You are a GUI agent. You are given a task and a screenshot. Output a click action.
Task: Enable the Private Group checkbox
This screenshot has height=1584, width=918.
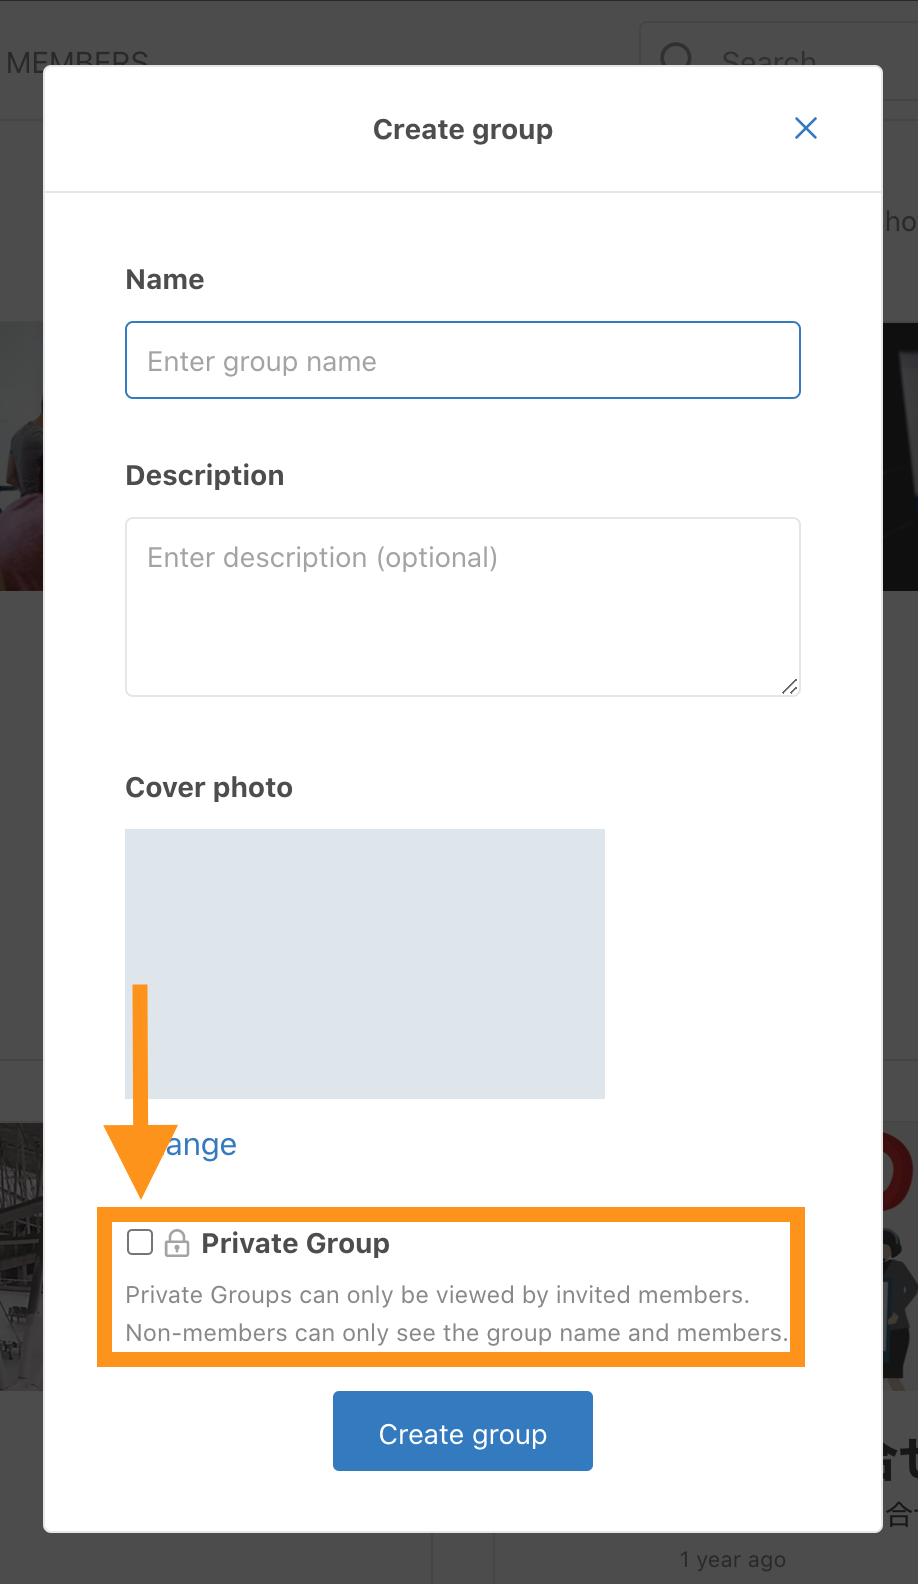[140, 1242]
